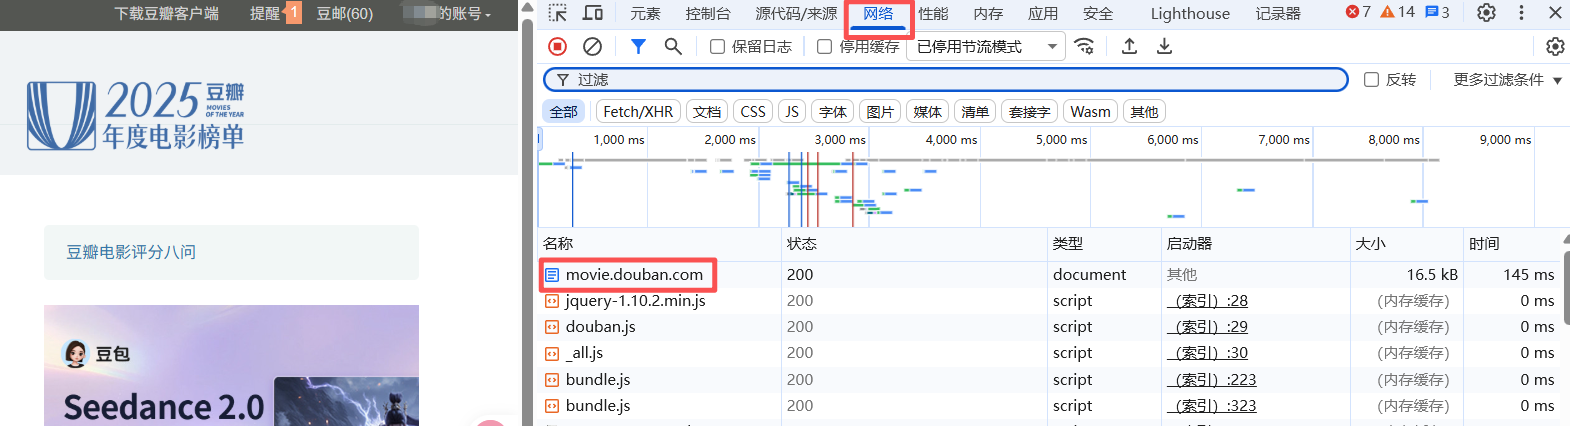Open 豆邮(60) mail link
This screenshot has width=1570, height=426.
(345, 14)
